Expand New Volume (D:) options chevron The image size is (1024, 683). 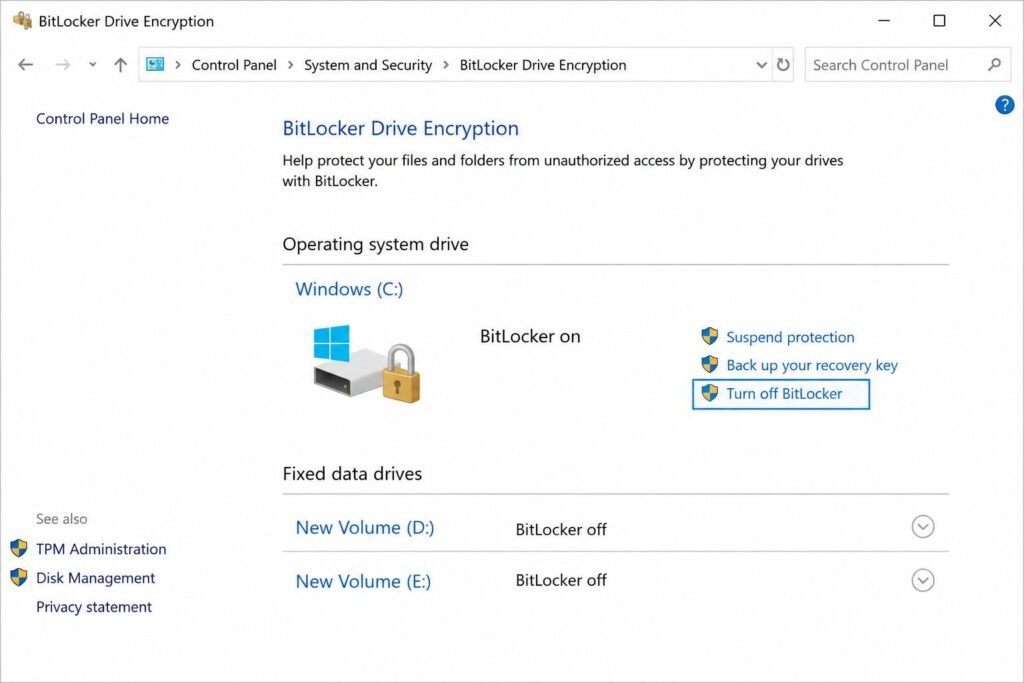[923, 526]
